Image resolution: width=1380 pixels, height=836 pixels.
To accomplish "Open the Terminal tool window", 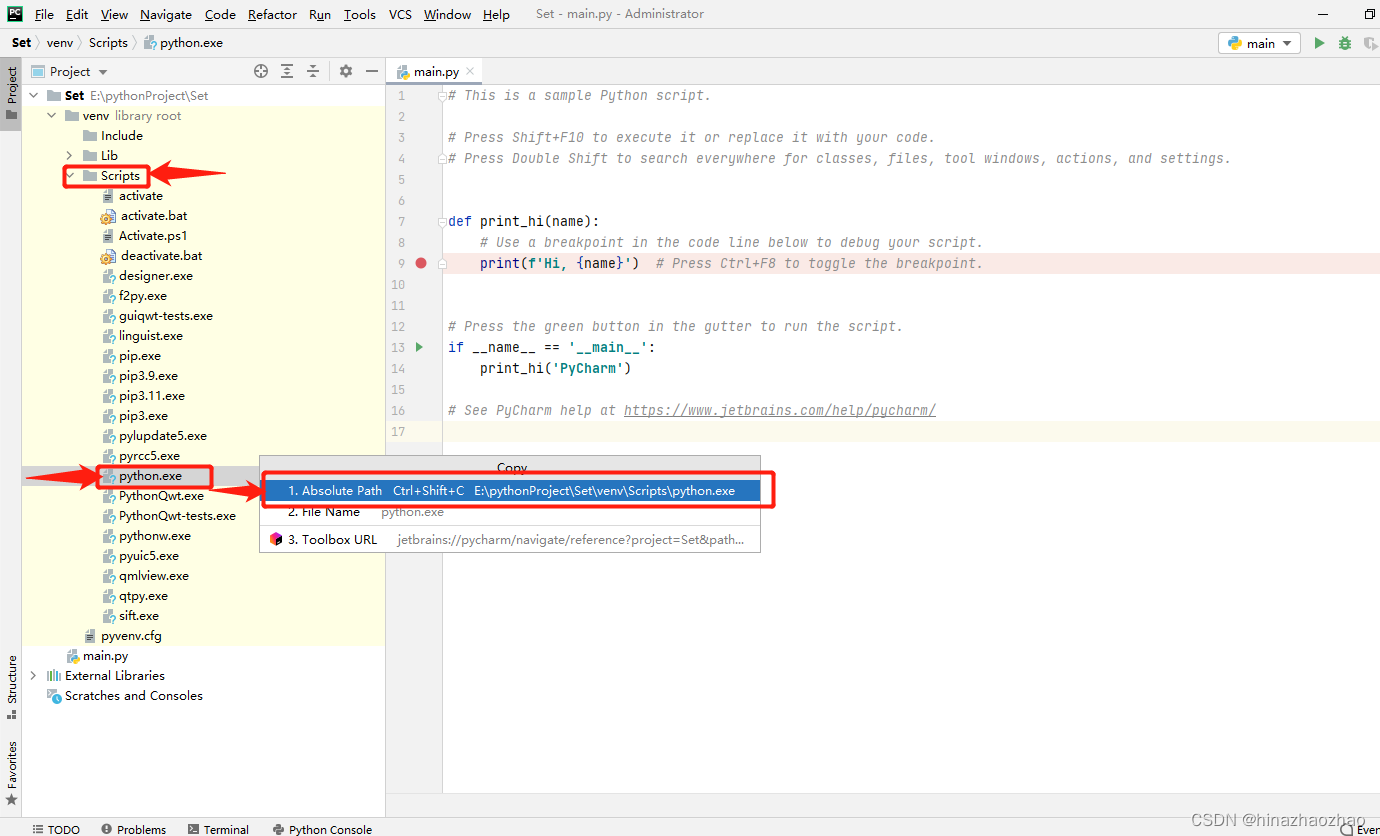I will click(218, 829).
